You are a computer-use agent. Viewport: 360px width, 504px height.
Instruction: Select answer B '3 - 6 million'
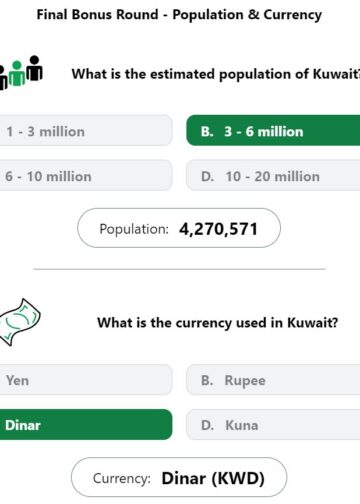pyautogui.click(x=273, y=131)
